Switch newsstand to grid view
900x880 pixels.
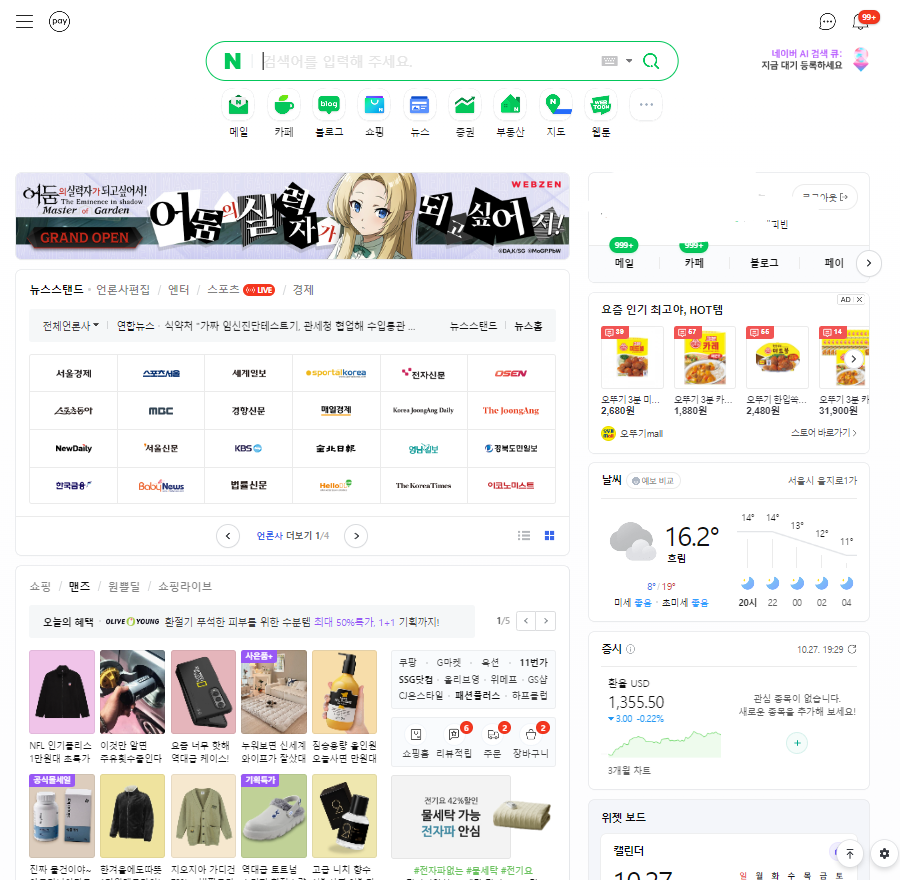pos(549,536)
